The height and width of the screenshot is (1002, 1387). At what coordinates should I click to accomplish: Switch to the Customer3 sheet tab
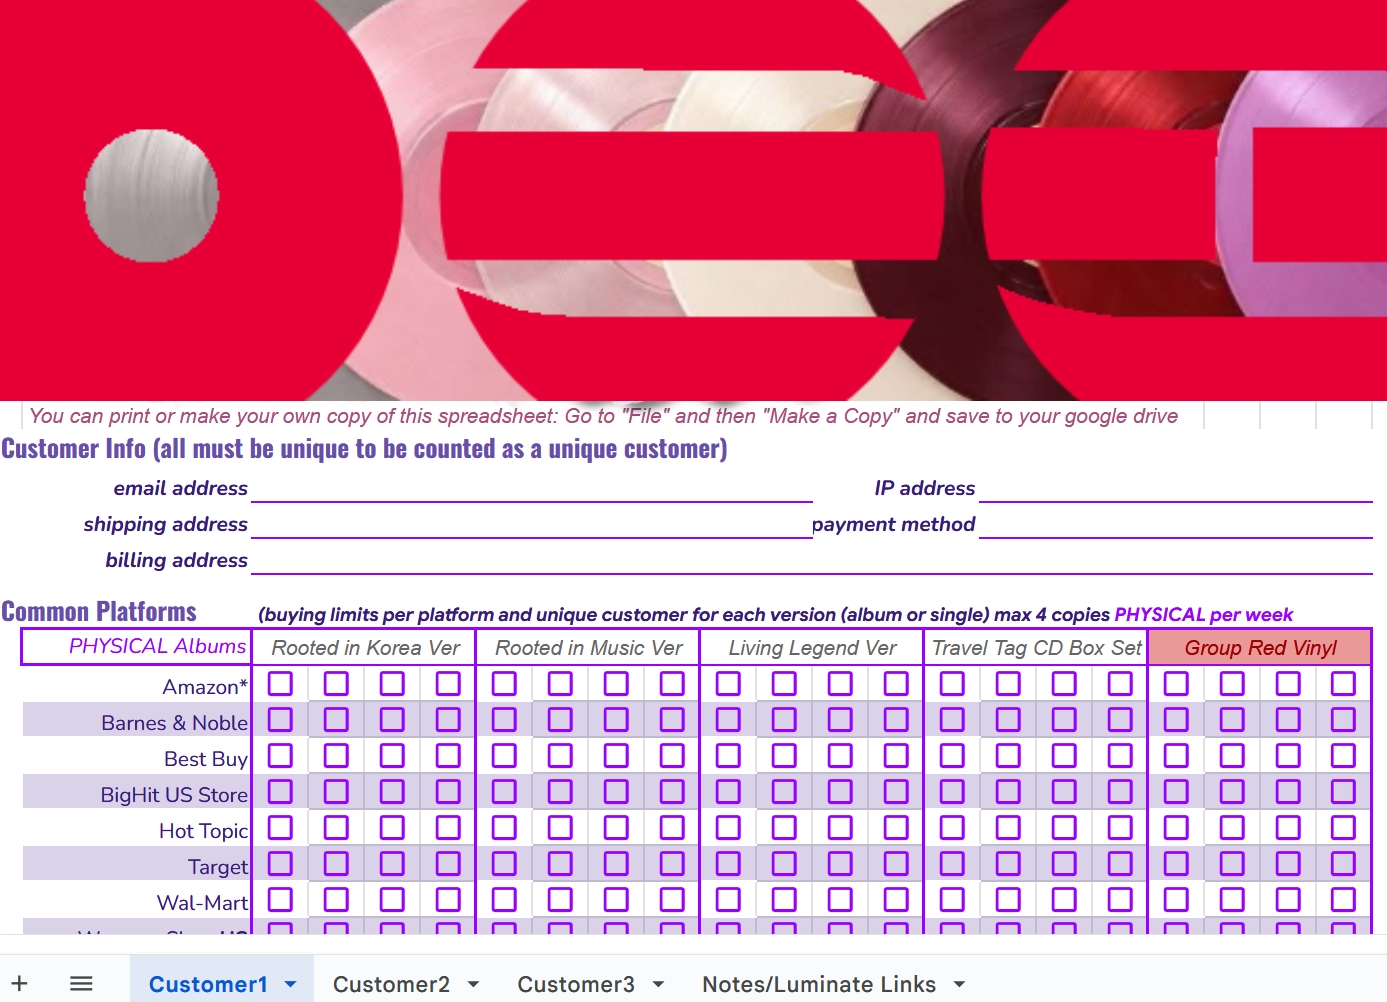click(x=575, y=984)
